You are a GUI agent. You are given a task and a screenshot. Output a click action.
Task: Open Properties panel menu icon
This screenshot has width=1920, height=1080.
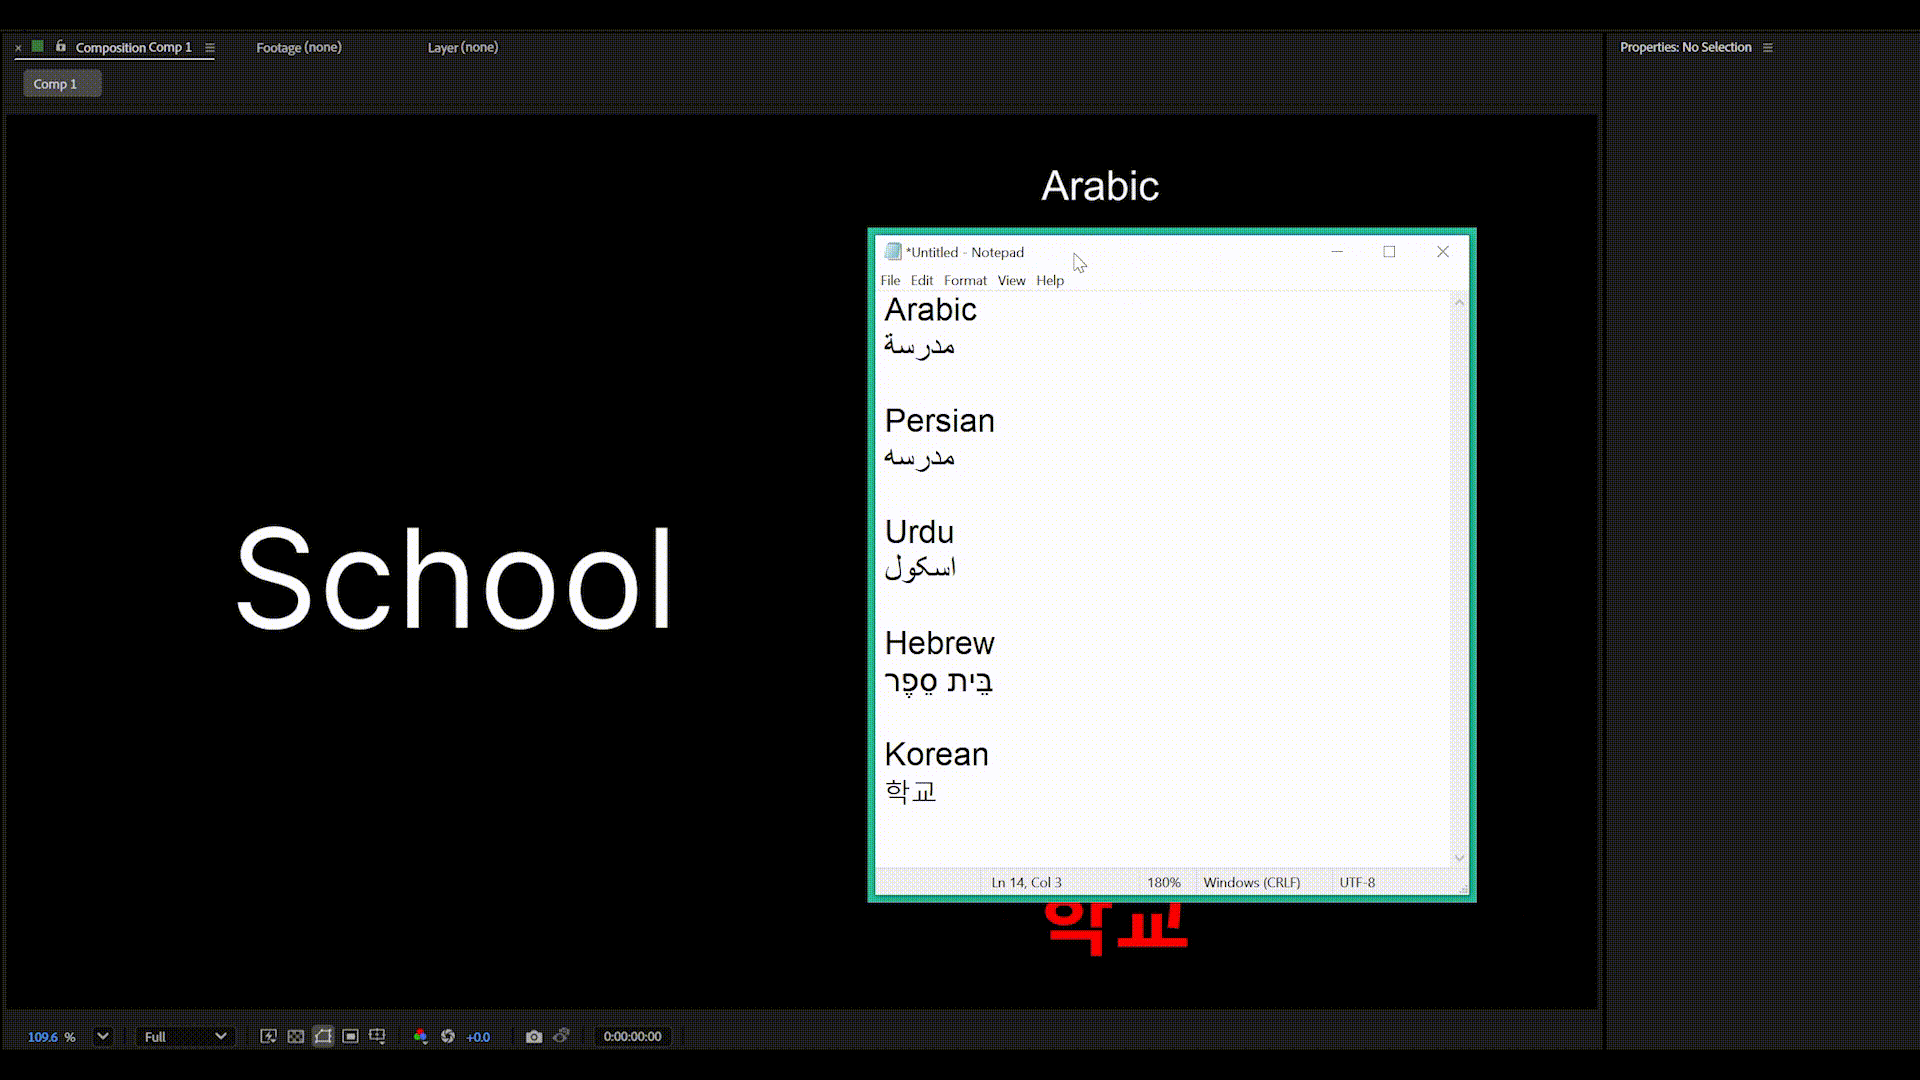[1768, 47]
